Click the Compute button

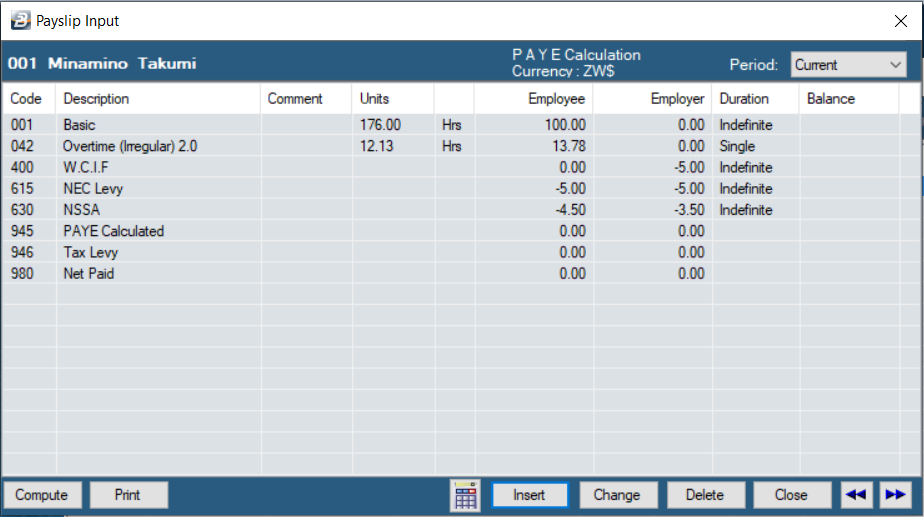[42, 495]
